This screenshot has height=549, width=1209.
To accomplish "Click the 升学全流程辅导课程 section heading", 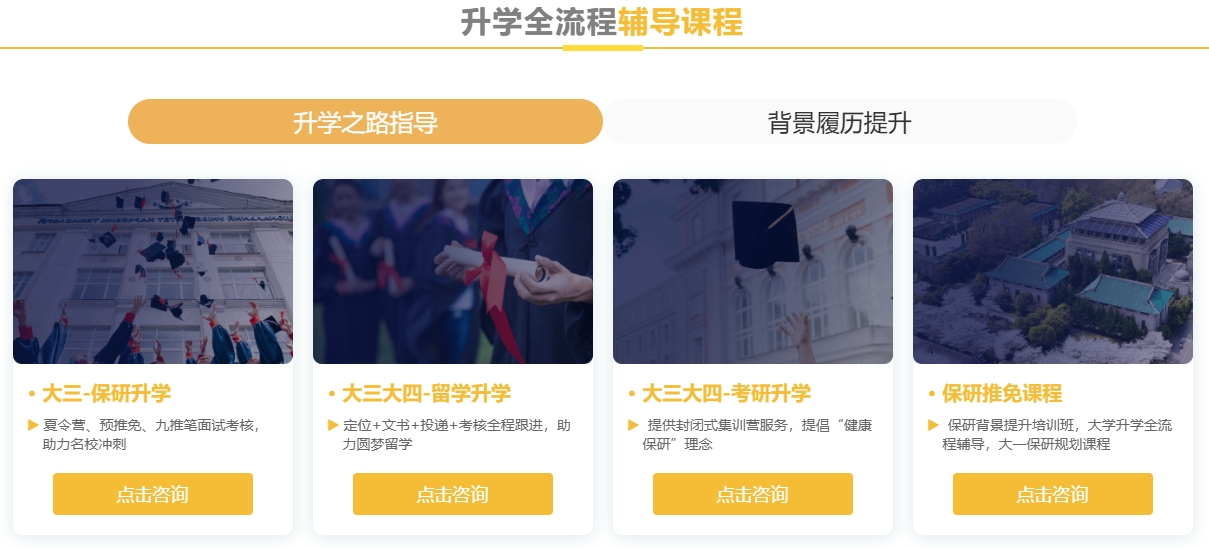I will [602, 22].
